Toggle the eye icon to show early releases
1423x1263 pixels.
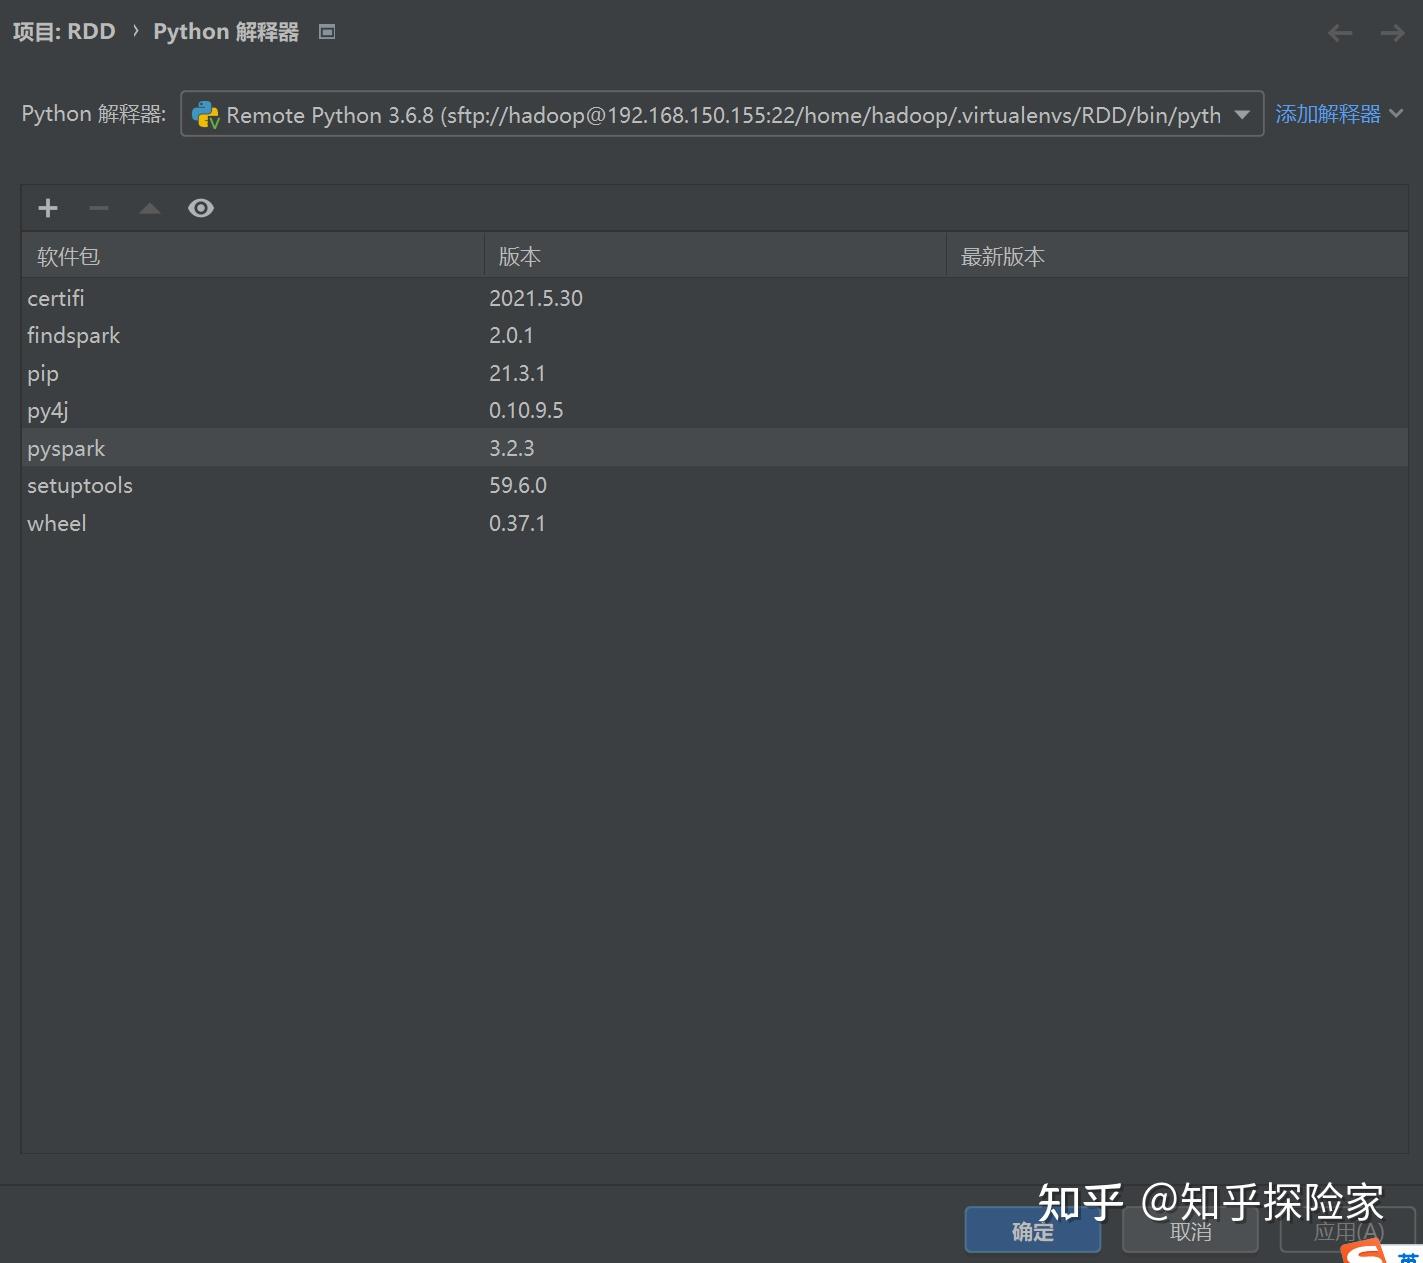[201, 207]
